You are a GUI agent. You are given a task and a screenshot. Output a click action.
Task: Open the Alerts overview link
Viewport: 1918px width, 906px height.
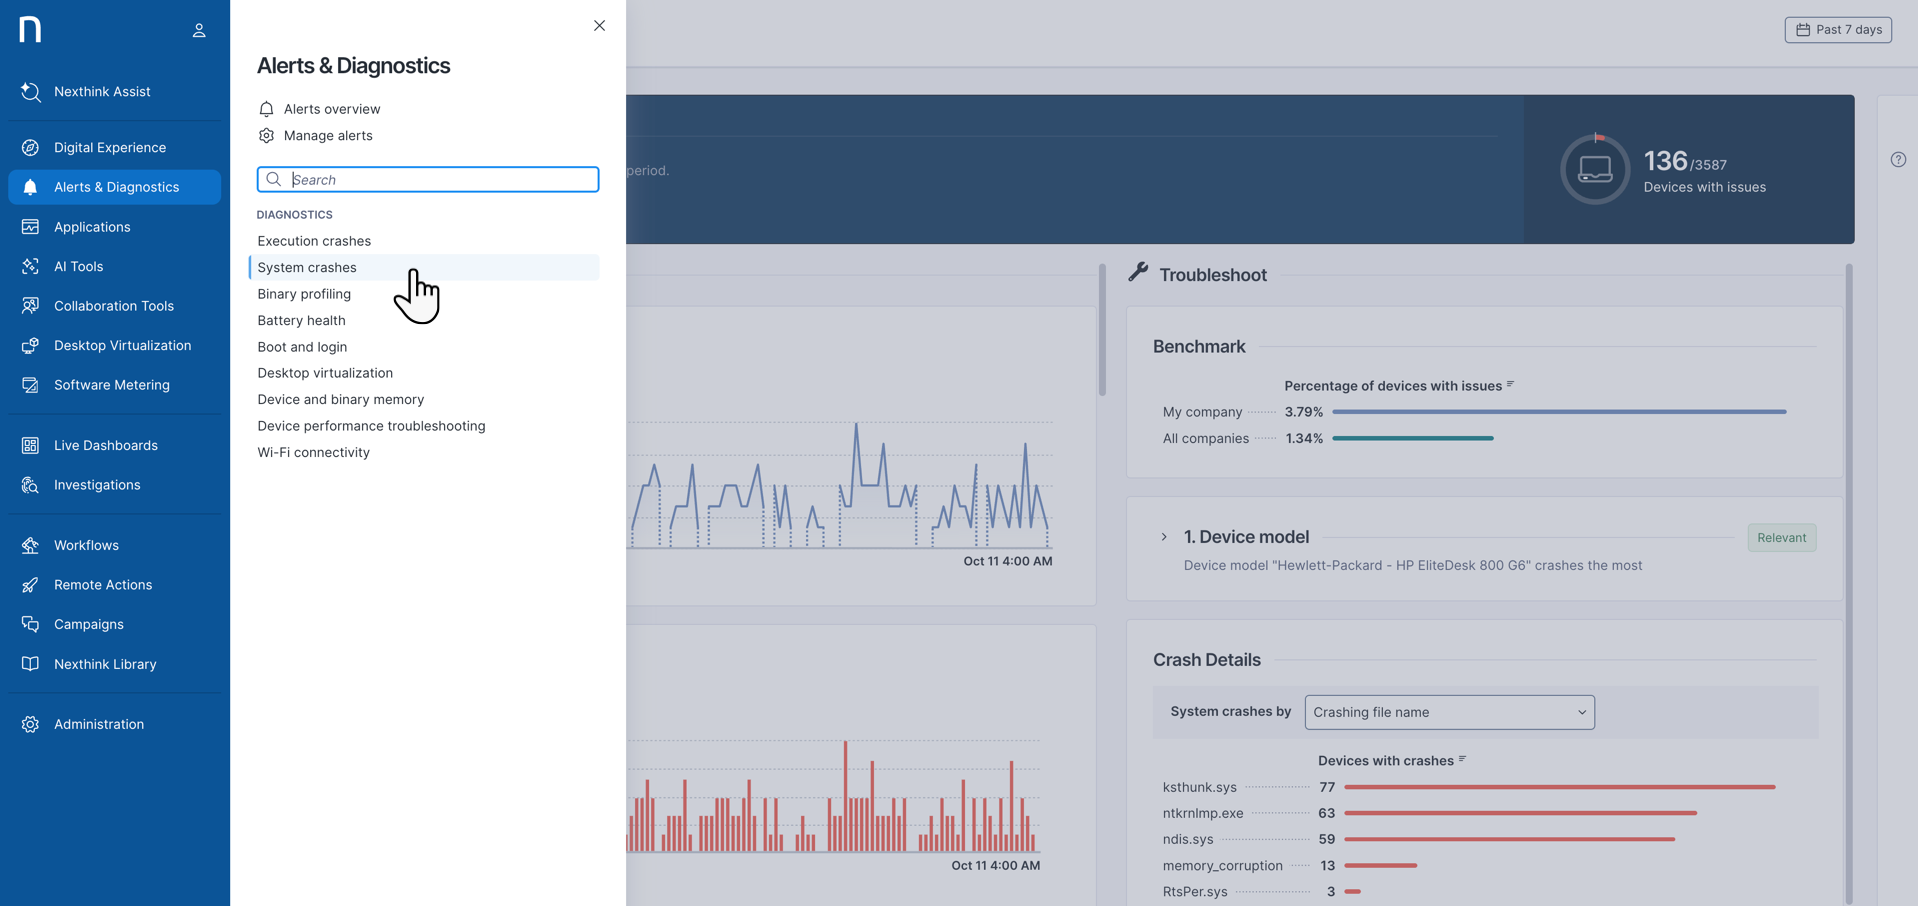(331, 109)
